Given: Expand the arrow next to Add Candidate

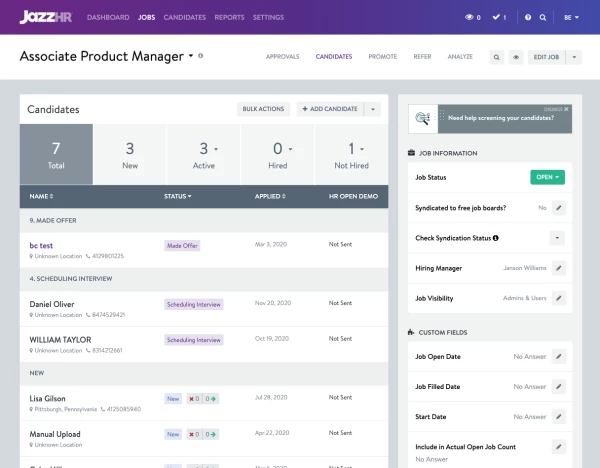Looking at the screenshot, I should tap(373, 108).
